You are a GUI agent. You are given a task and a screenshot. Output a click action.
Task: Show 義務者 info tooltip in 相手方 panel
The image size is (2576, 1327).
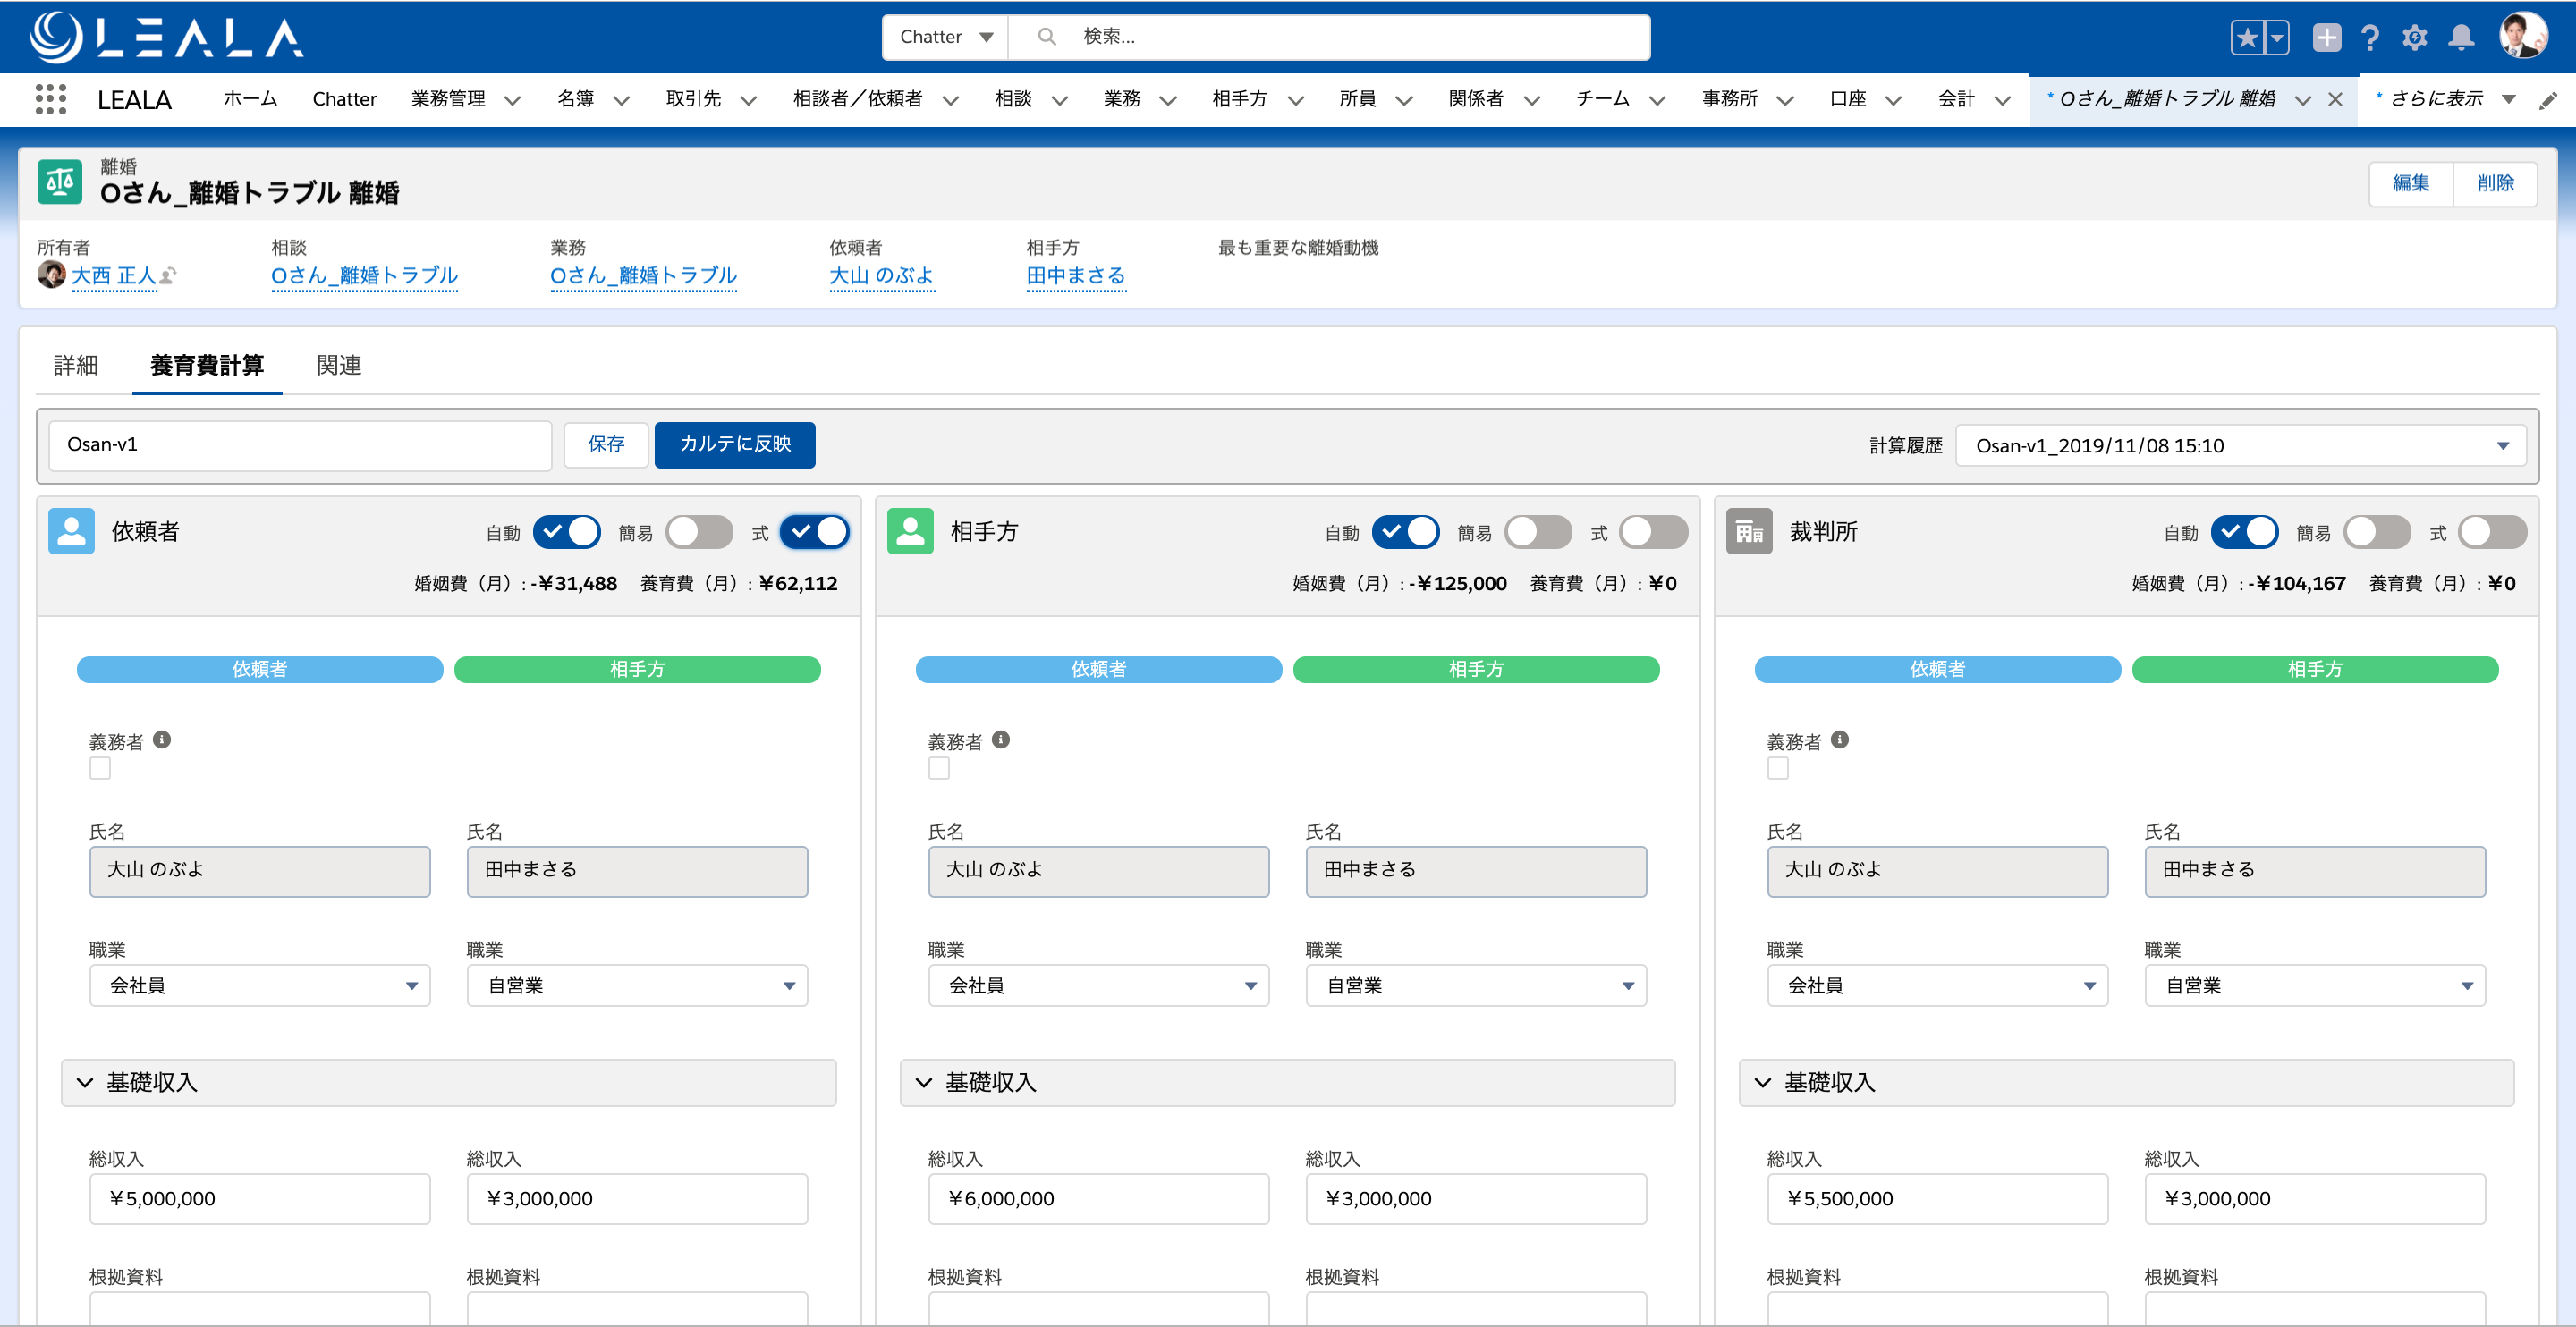(x=1001, y=740)
